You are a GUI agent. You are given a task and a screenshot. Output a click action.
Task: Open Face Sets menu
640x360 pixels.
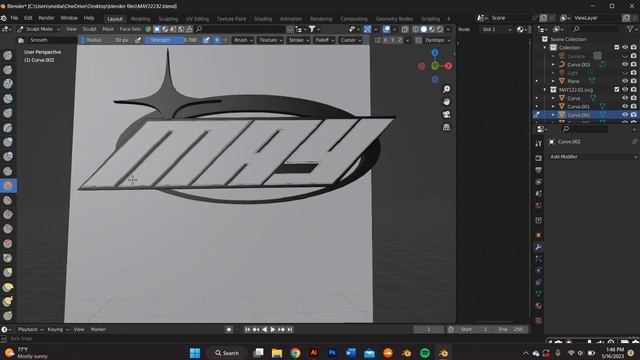130,29
